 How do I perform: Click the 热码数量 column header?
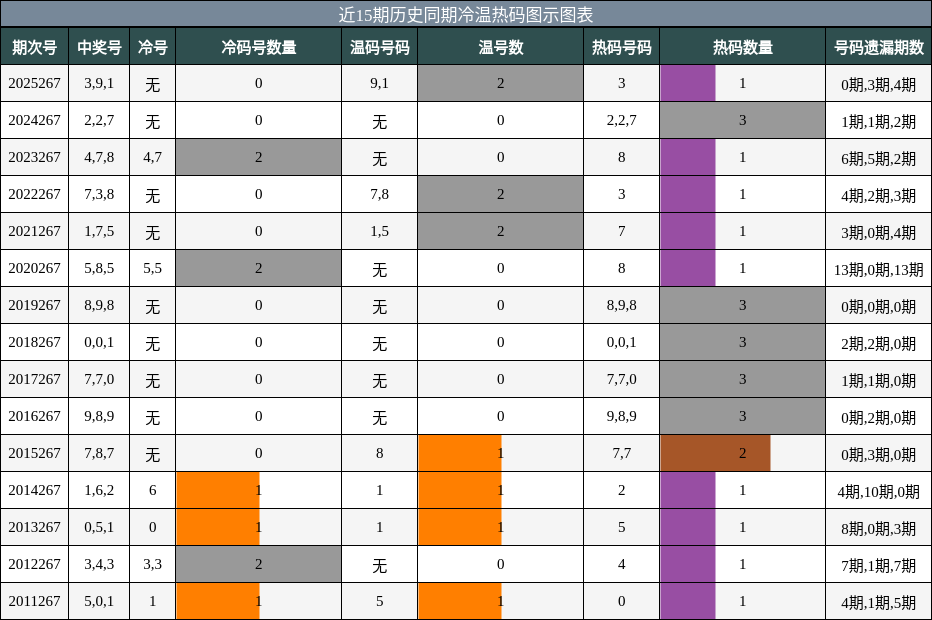pos(742,47)
